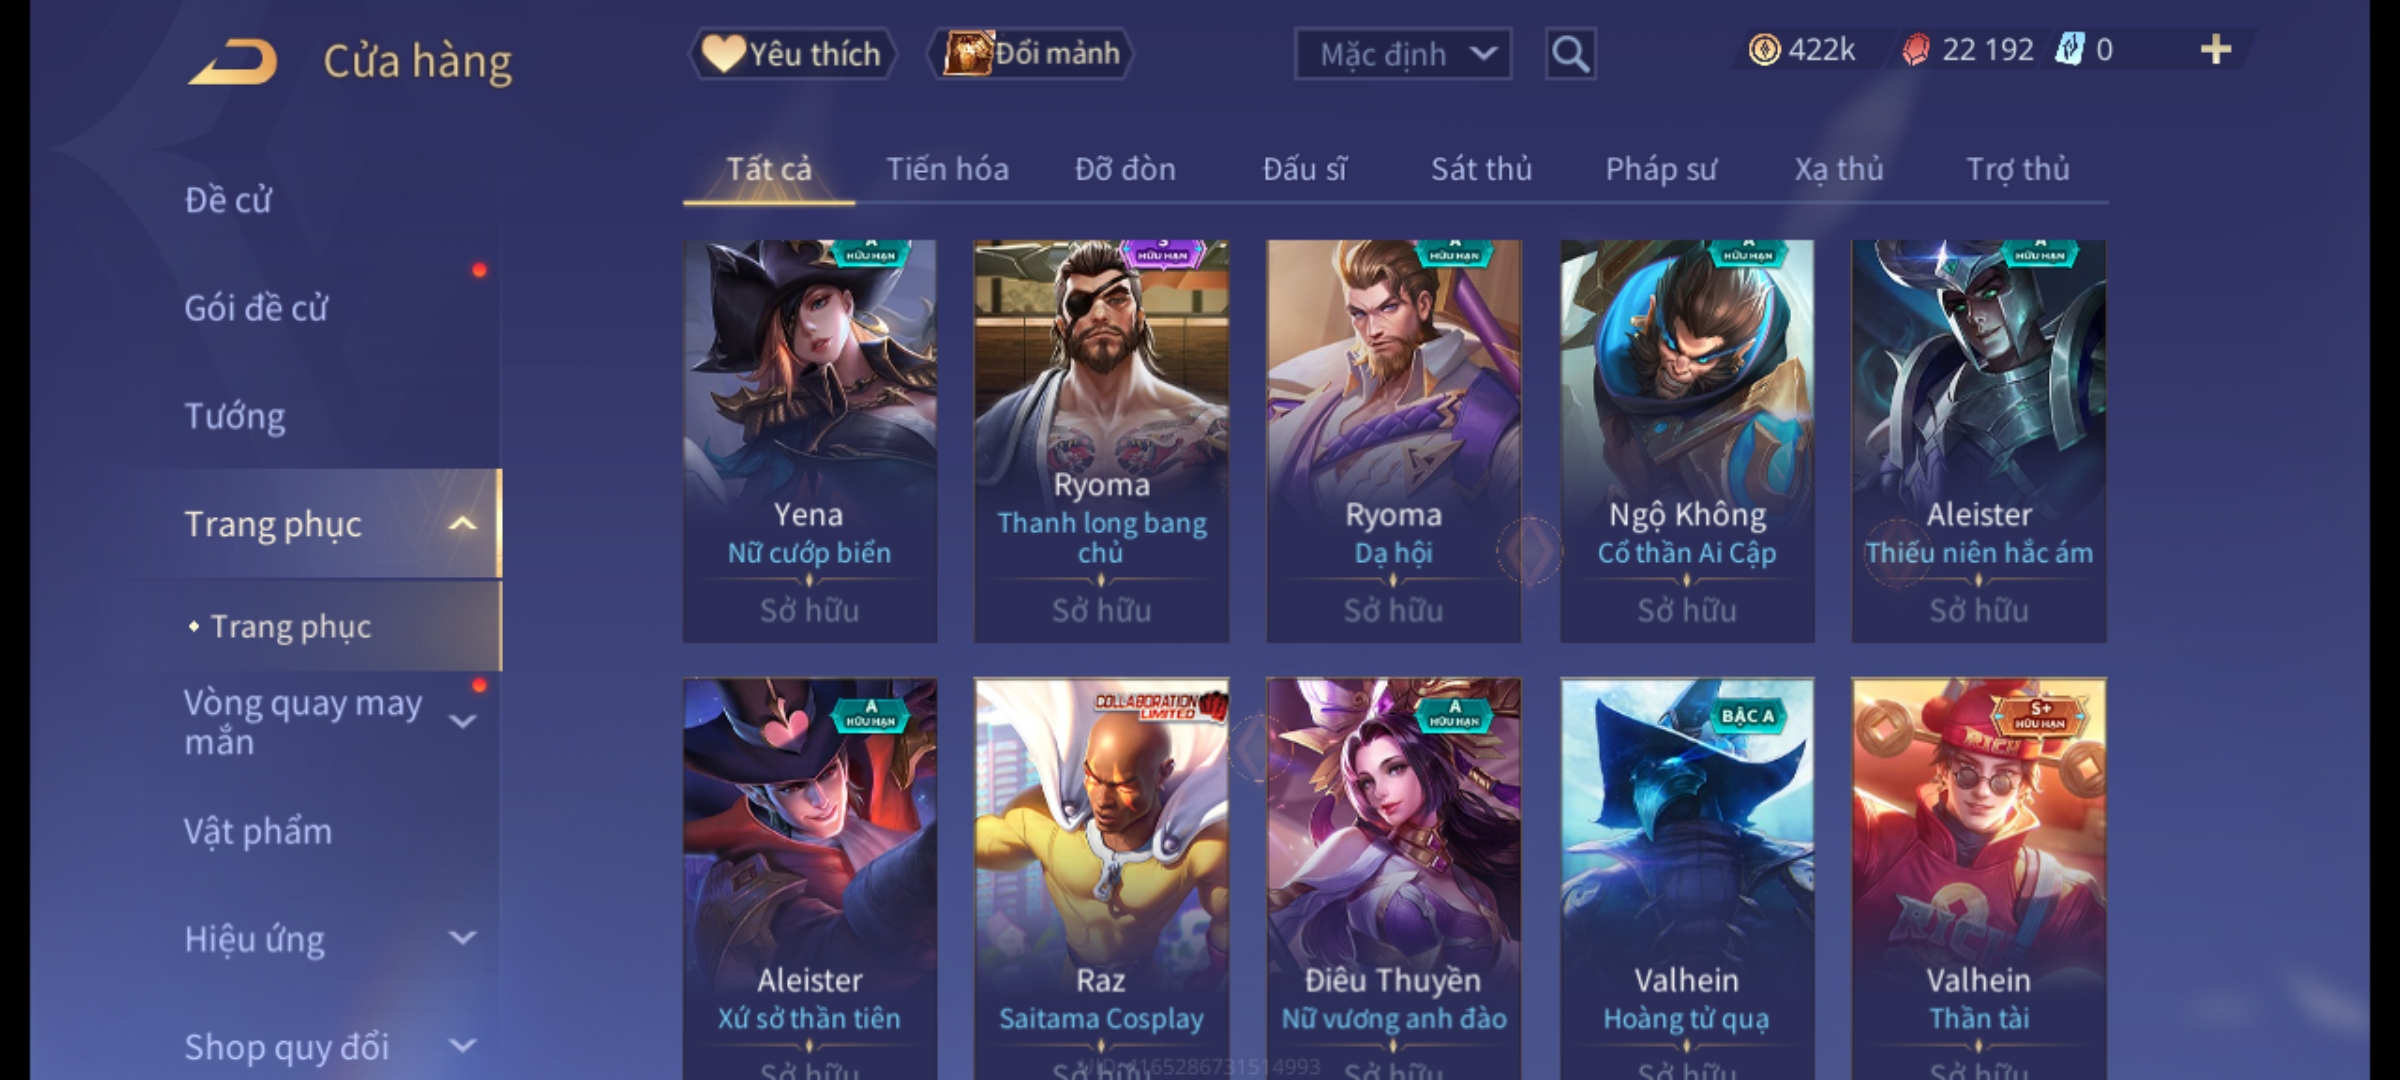This screenshot has height=1080, width=2400.
Task: Open Đổi mảnh fragment exchange
Action: (x=1030, y=53)
